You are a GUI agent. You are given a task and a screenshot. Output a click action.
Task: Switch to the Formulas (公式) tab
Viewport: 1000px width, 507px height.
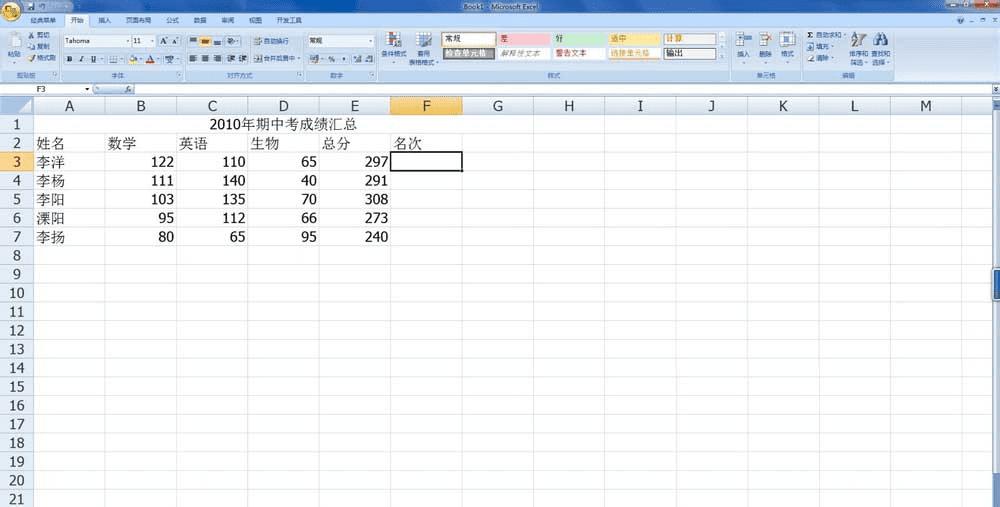(x=173, y=20)
